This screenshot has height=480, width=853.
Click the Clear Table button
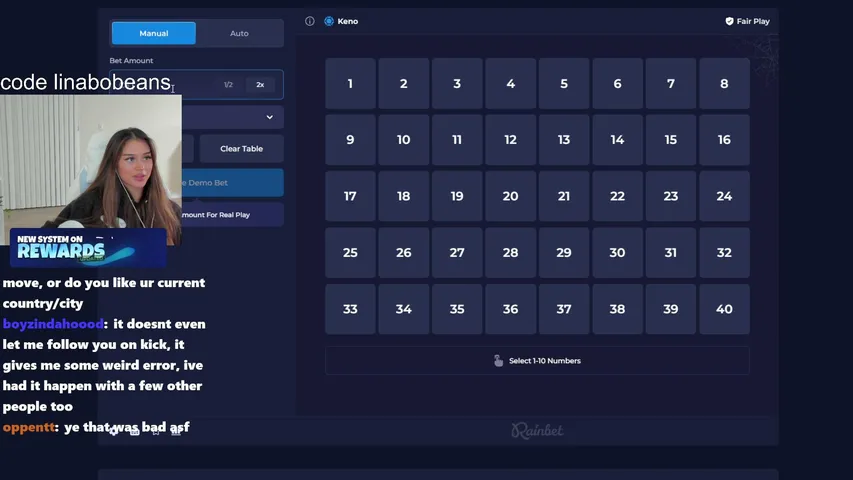(242, 149)
